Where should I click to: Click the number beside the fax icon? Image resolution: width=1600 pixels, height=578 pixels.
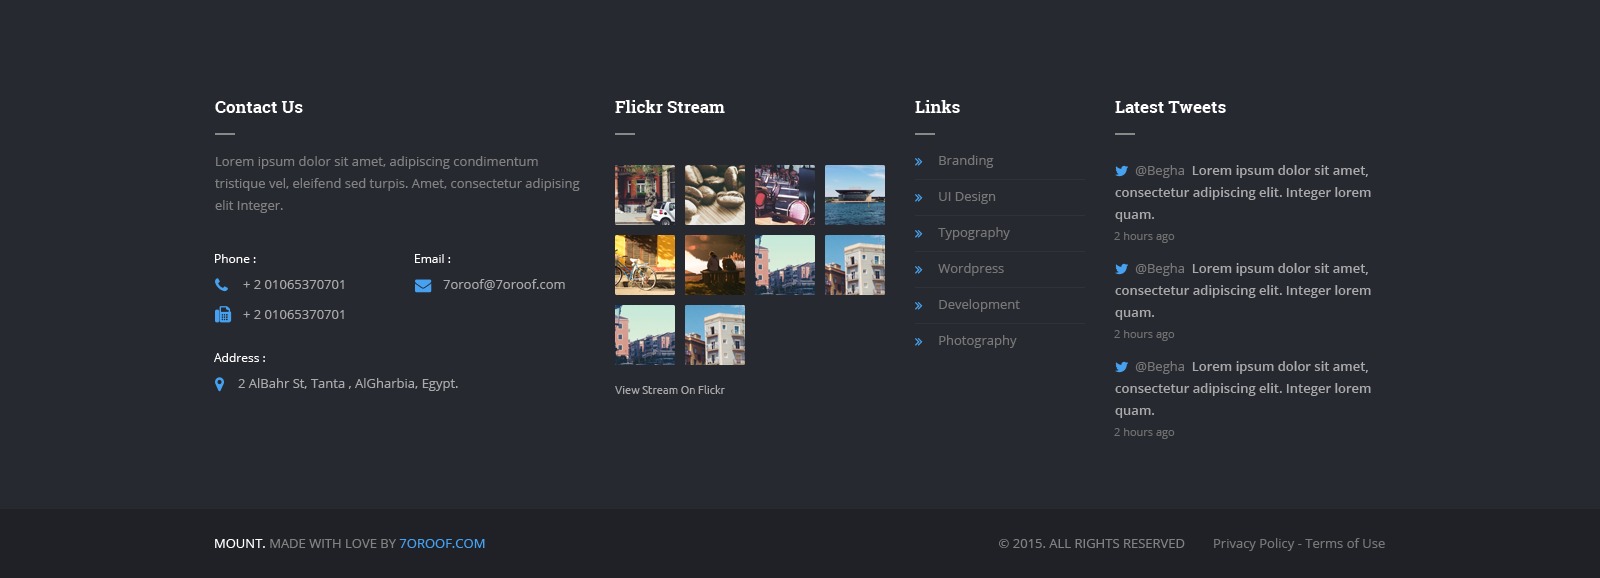(294, 315)
